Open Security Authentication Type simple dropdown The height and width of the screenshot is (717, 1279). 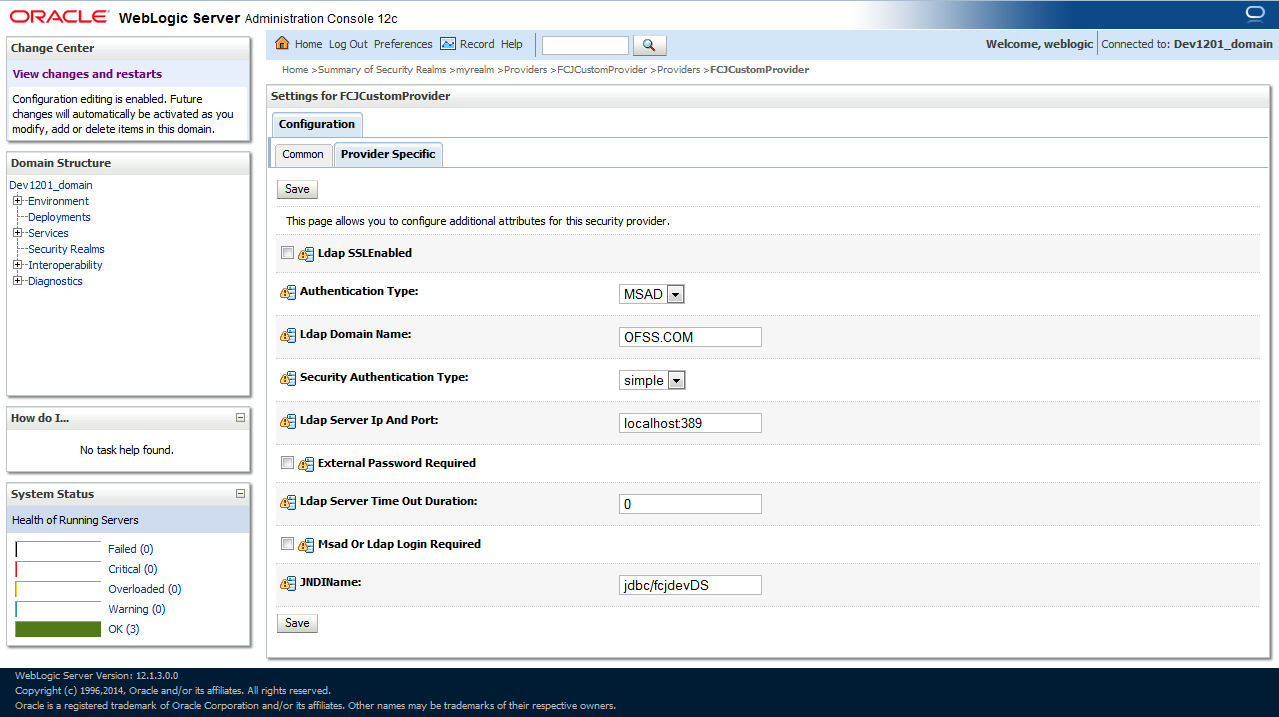click(652, 380)
